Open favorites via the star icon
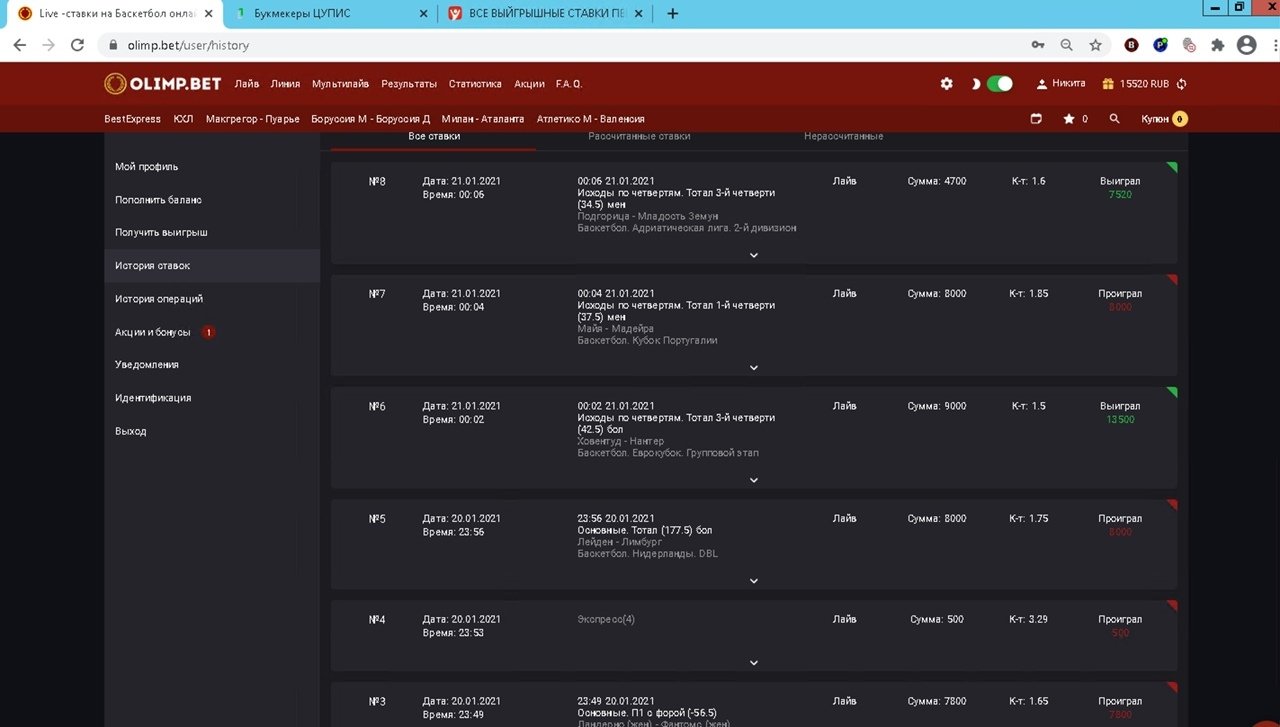Viewport: 1280px width, 727px height. coord(1069,119)
